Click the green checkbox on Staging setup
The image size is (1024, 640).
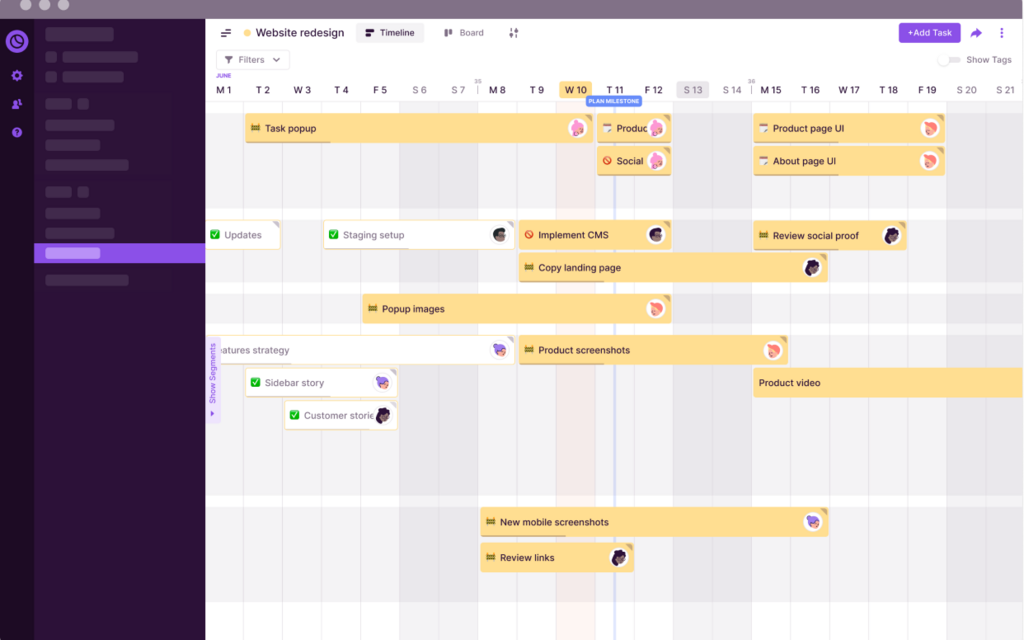[333, 235]
